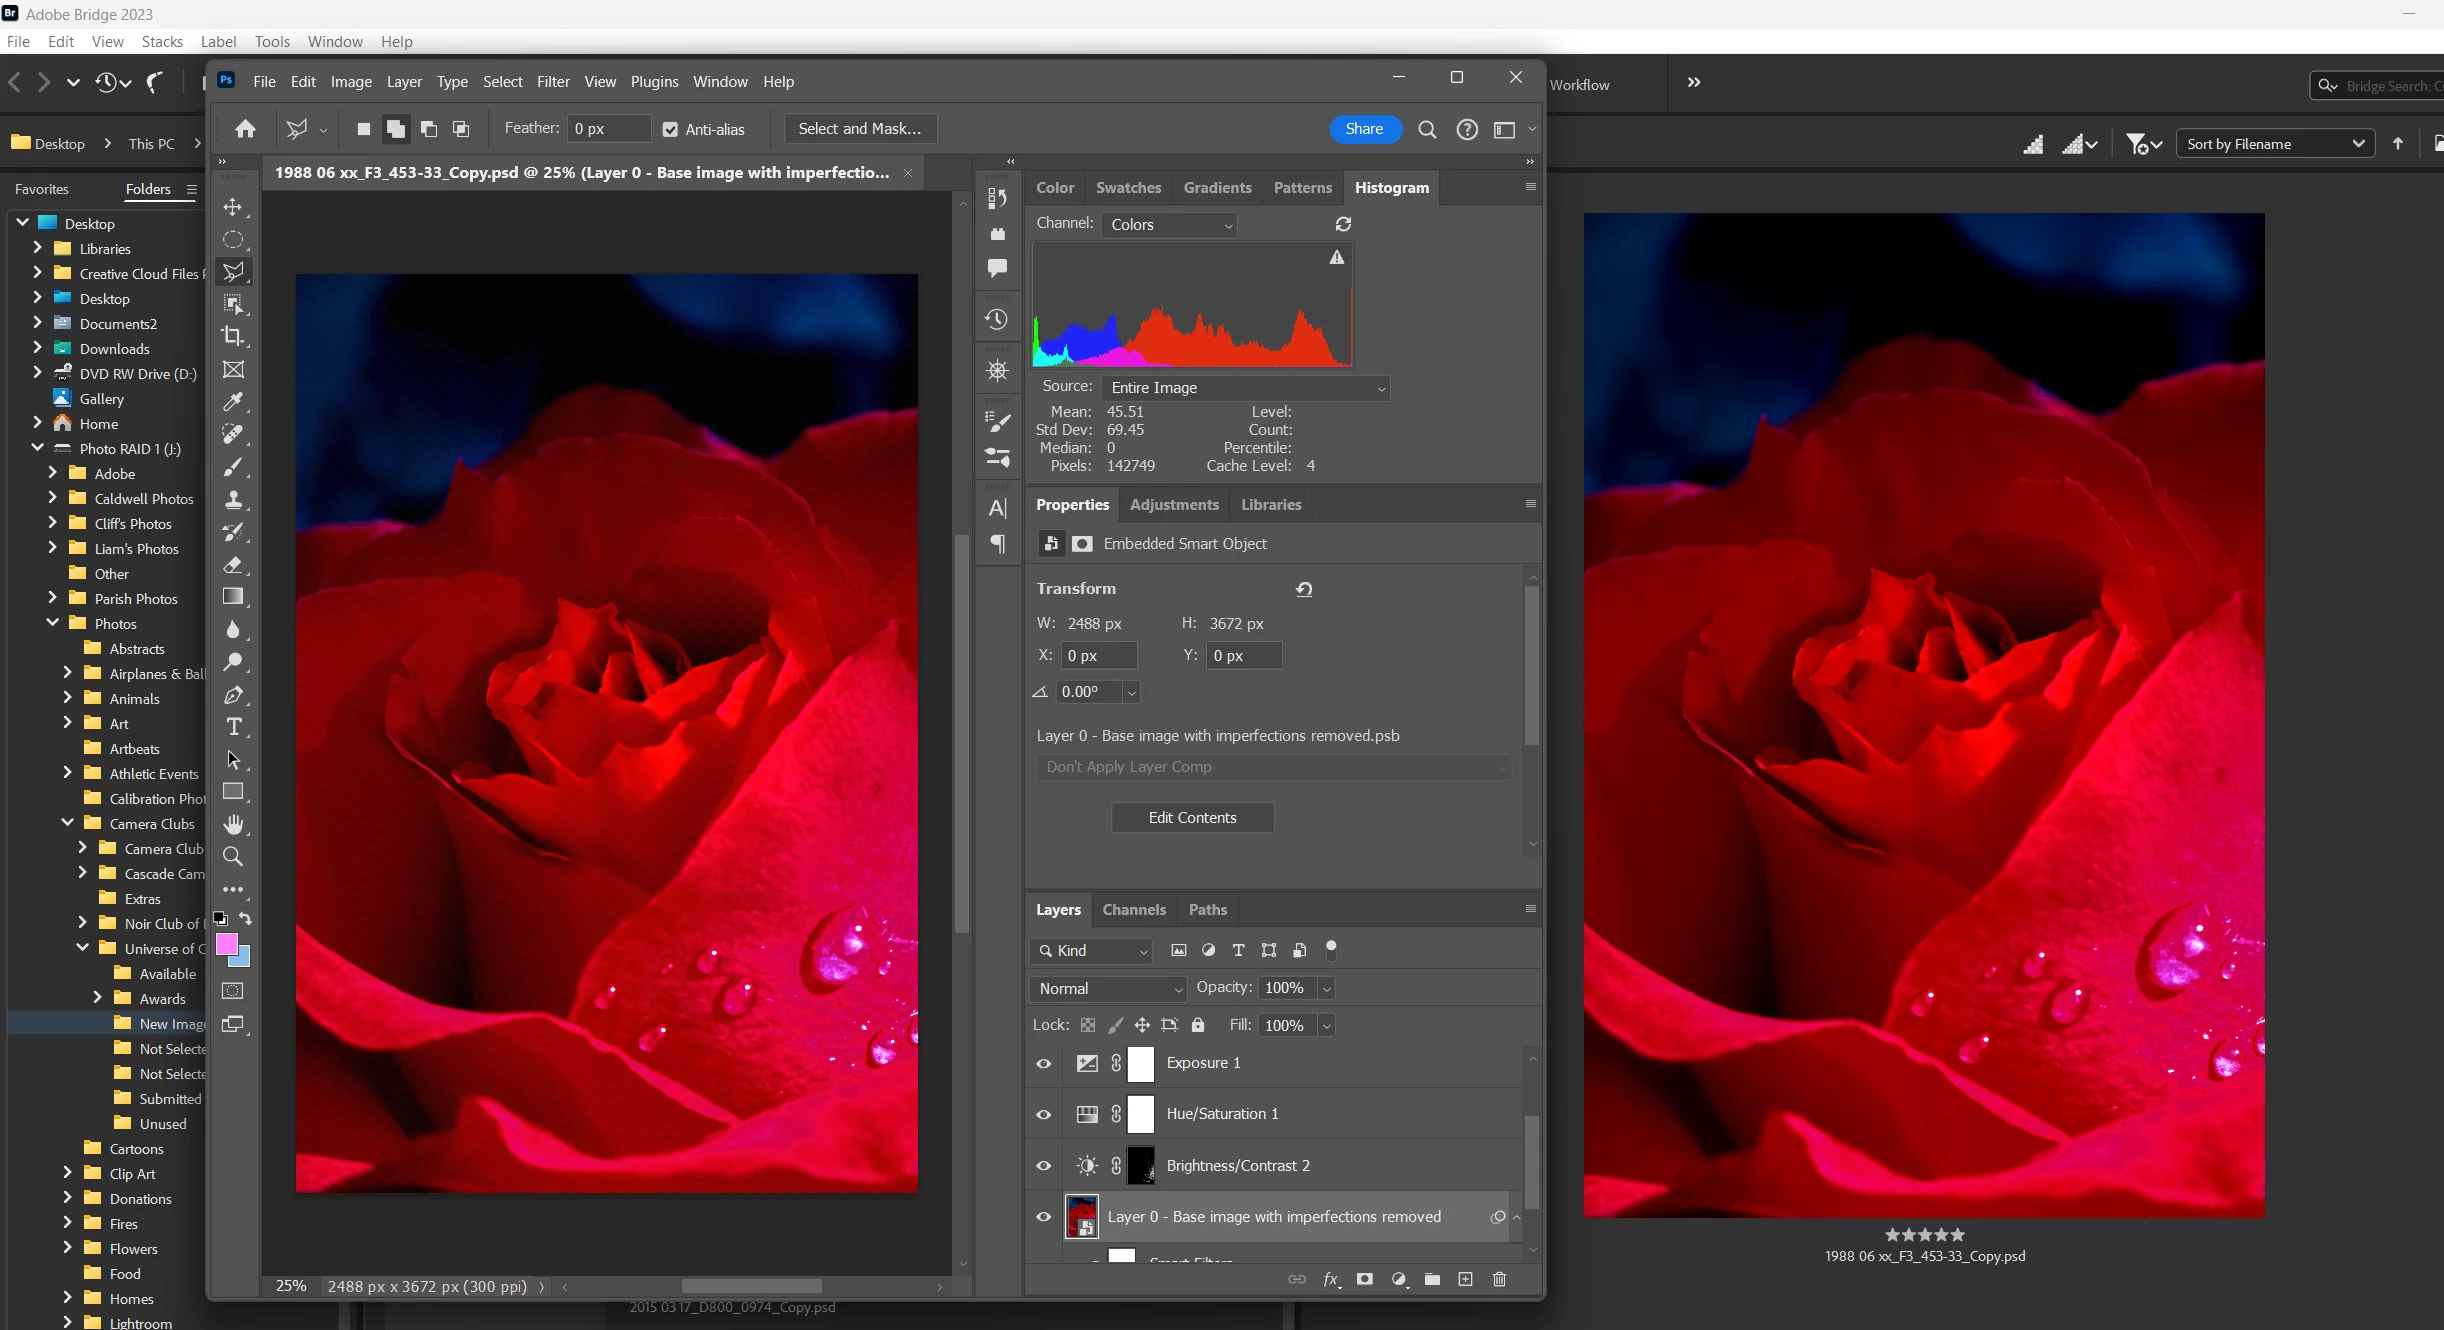
Task: Toggle the Anti-alias checkbox
Action: tap(670, 130)
